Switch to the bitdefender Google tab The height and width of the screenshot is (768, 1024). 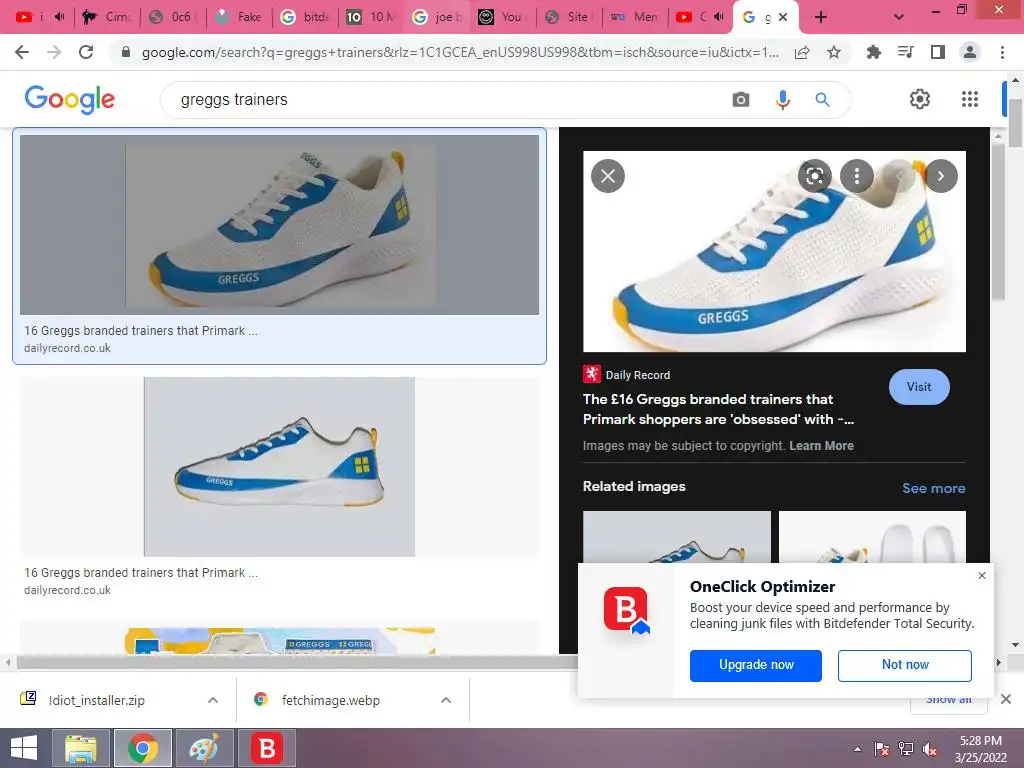click(305, 17)
